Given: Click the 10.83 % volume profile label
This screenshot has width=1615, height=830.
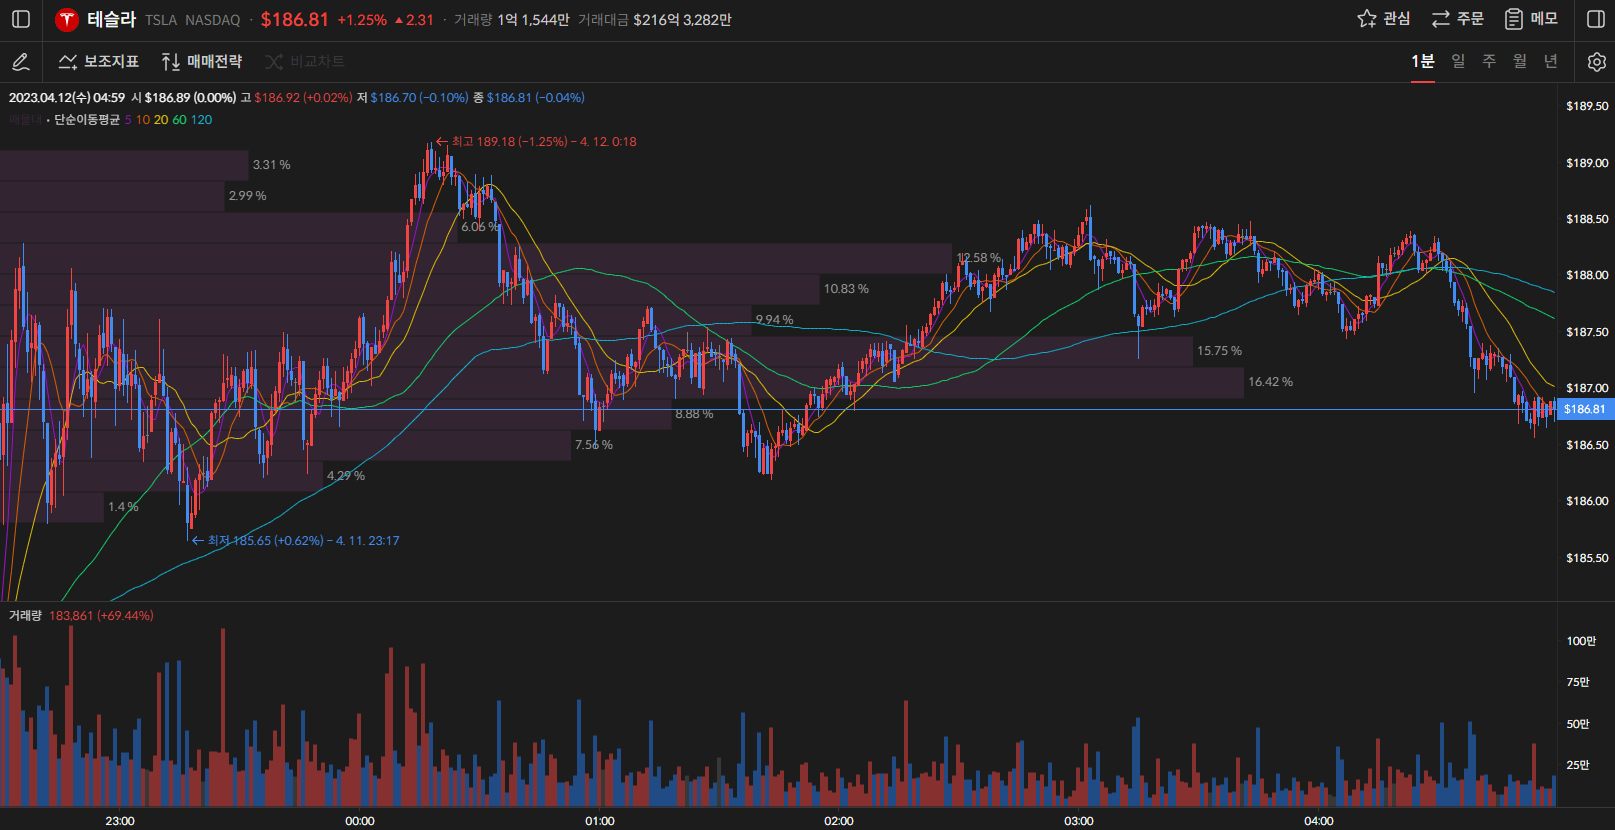Looking at the screenshot, I should 846,289.
